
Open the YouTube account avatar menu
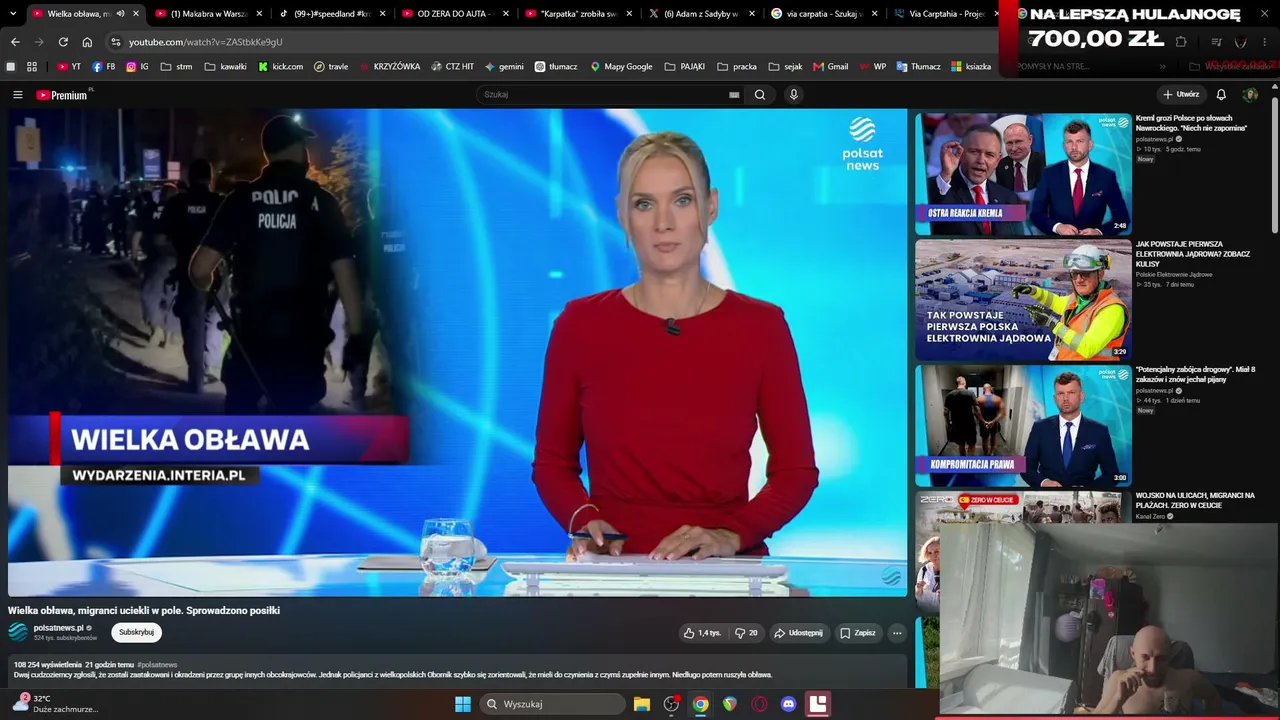click(x=1250, y=95)
